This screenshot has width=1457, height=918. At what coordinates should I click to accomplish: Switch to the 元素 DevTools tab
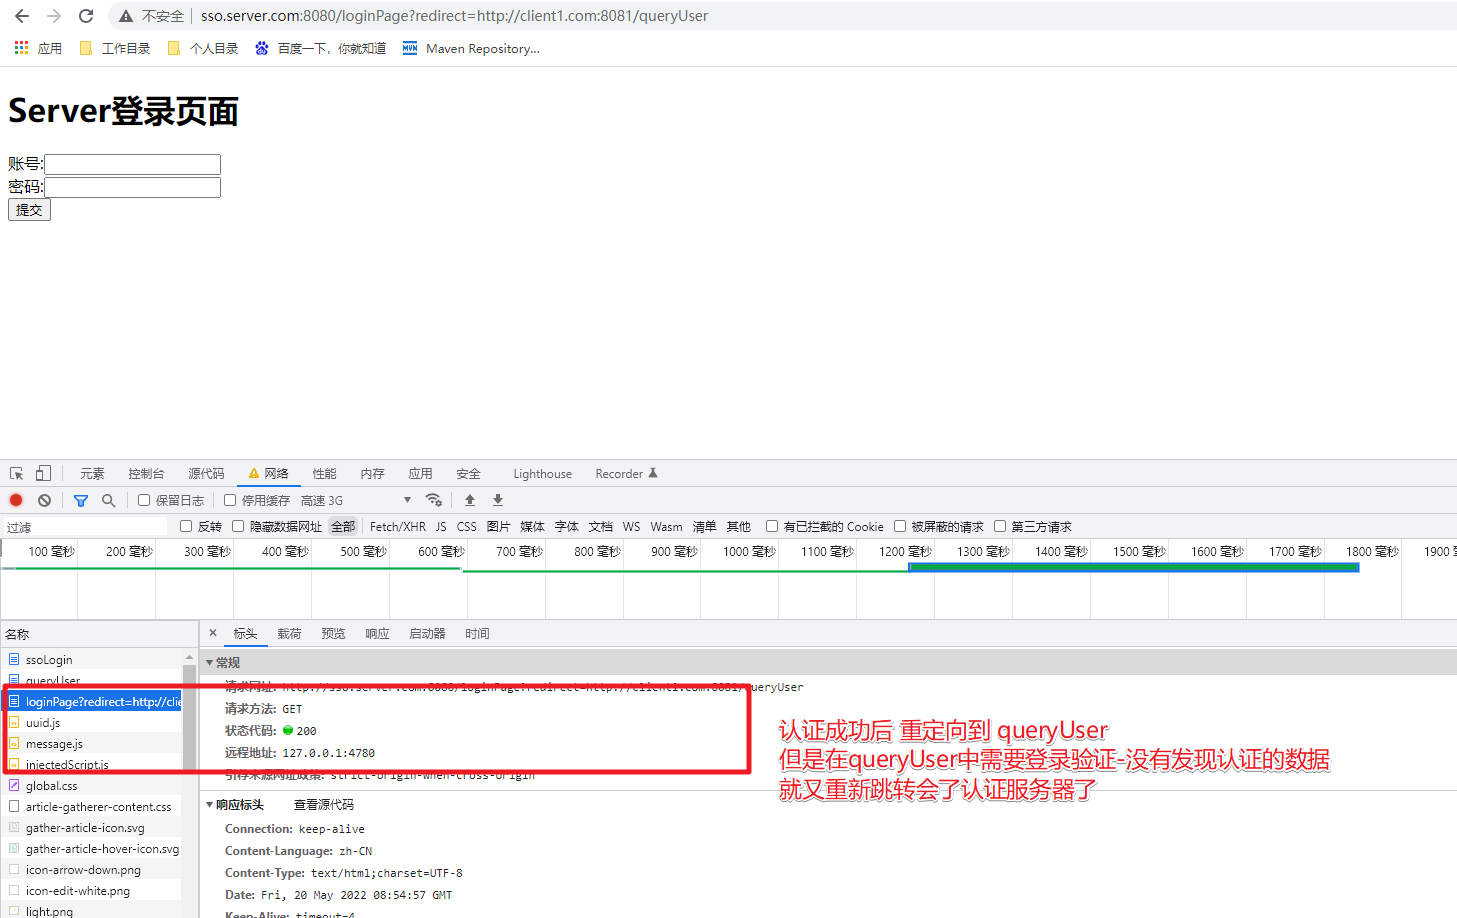click(x=92, y=474)
